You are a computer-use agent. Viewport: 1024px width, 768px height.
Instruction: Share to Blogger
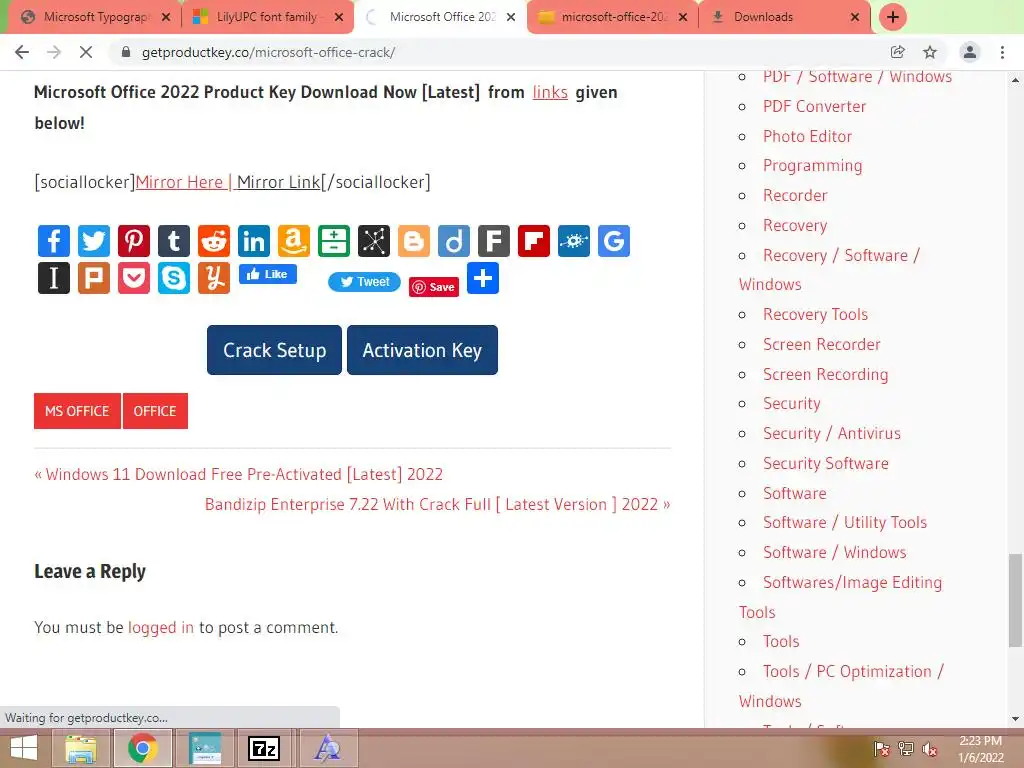pos(414,241)
